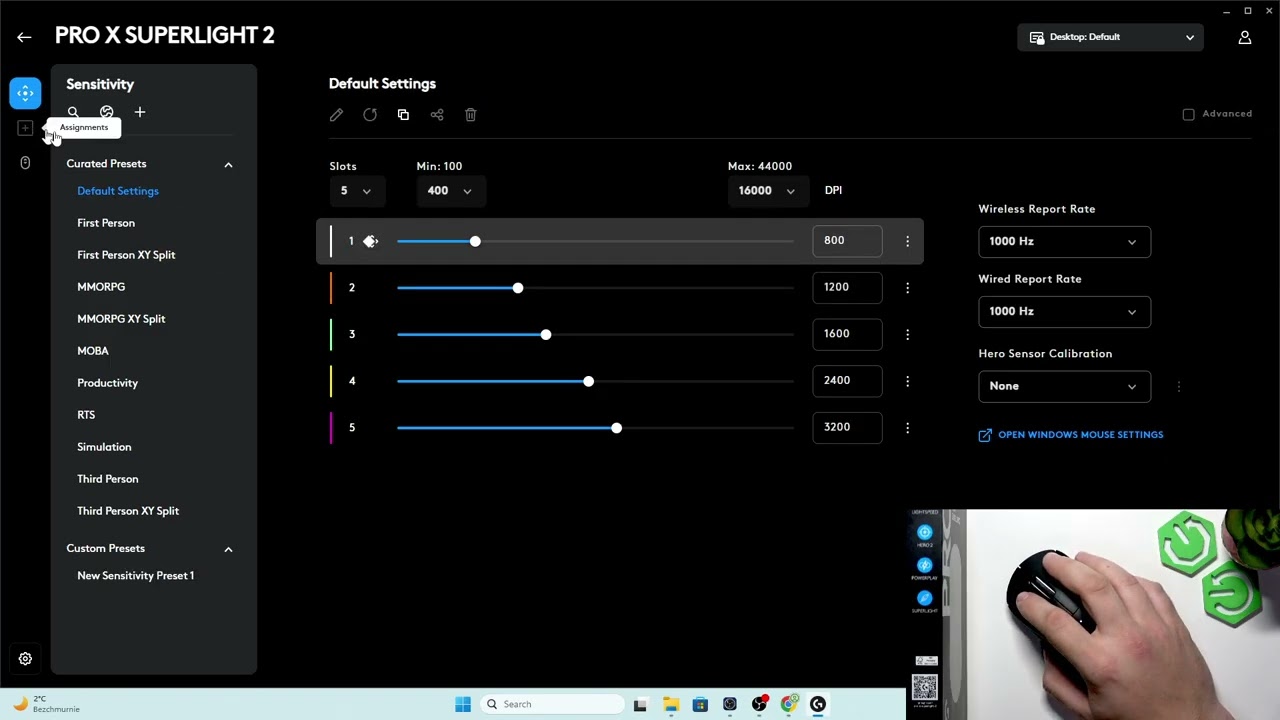Collapse the Custom Presets section
This screenshot has width=1280, height=720.
pos(228,549)
